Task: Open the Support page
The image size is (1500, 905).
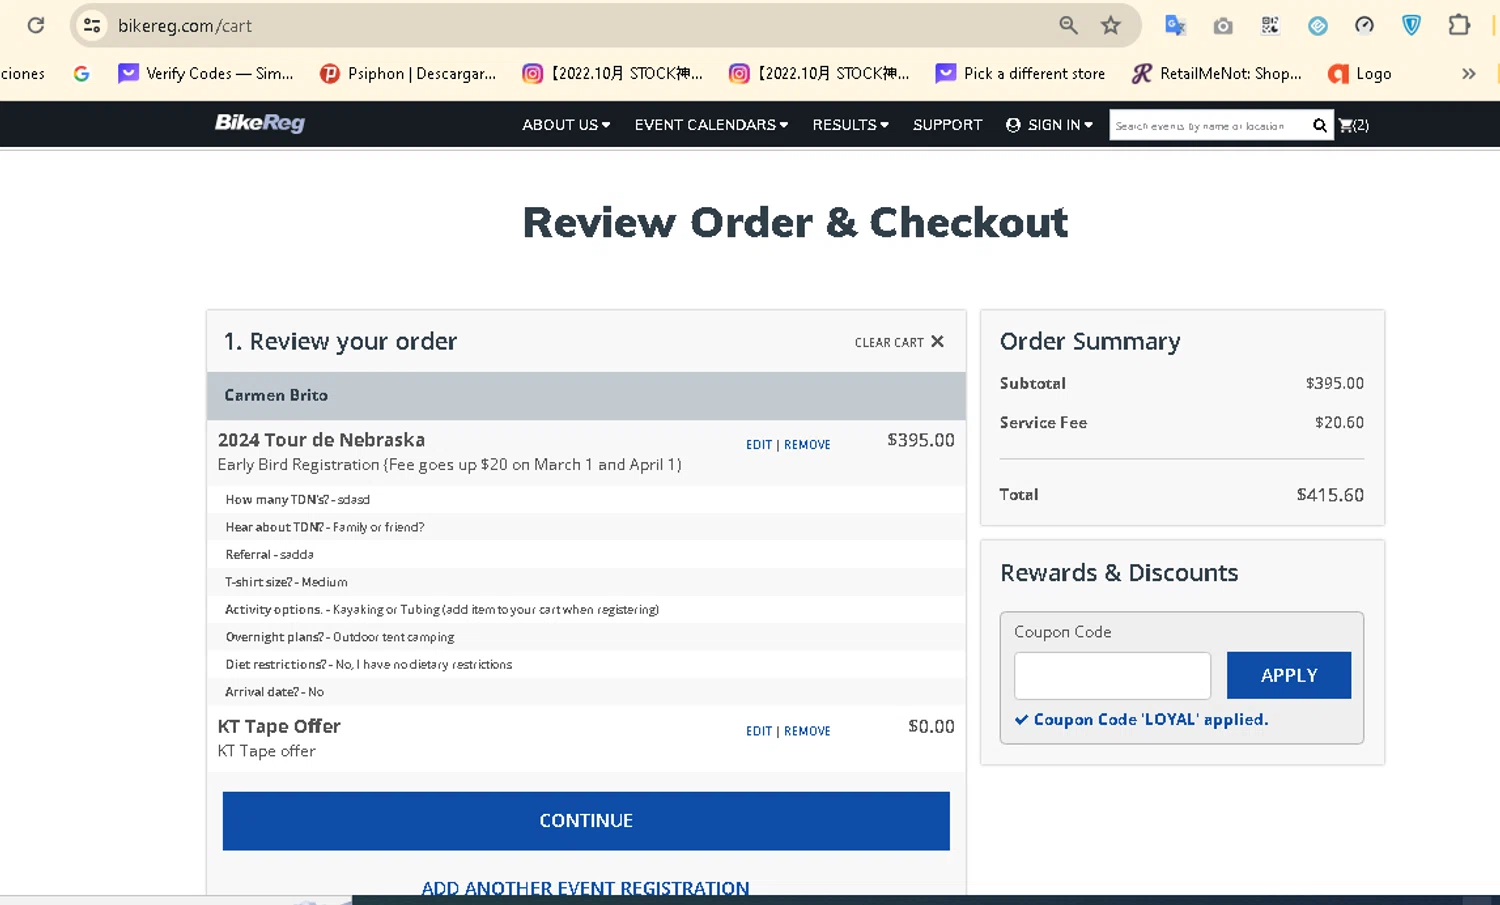Action: (947, 125)
